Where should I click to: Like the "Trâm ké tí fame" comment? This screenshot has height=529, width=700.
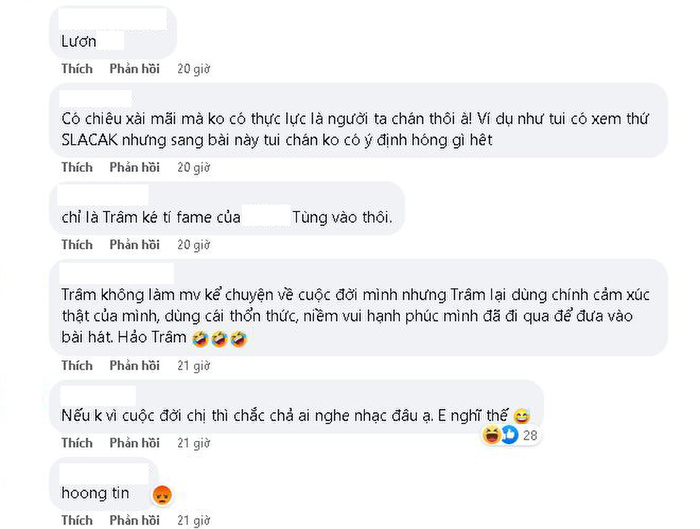[77, 245]
